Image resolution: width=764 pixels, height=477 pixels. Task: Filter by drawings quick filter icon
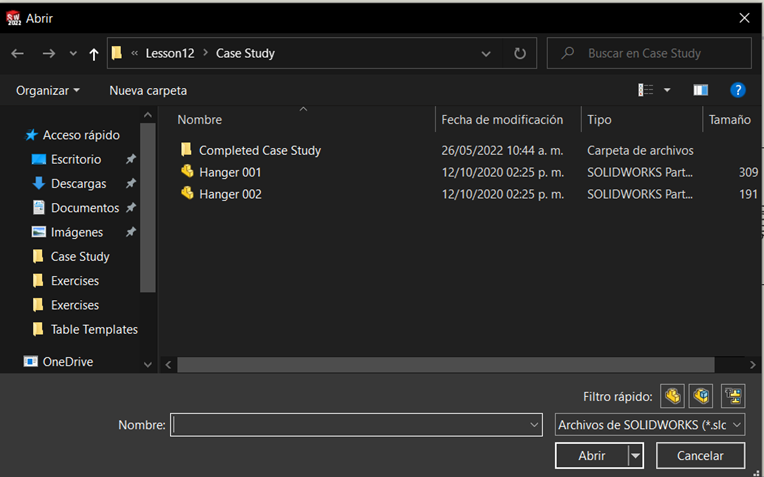tap(733, 396)
